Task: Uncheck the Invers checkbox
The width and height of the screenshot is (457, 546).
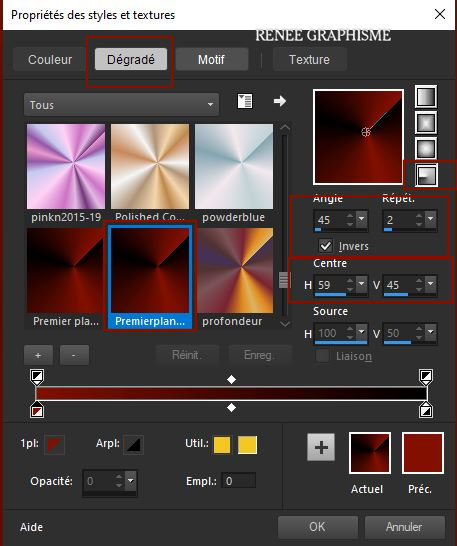Action: 326,246
